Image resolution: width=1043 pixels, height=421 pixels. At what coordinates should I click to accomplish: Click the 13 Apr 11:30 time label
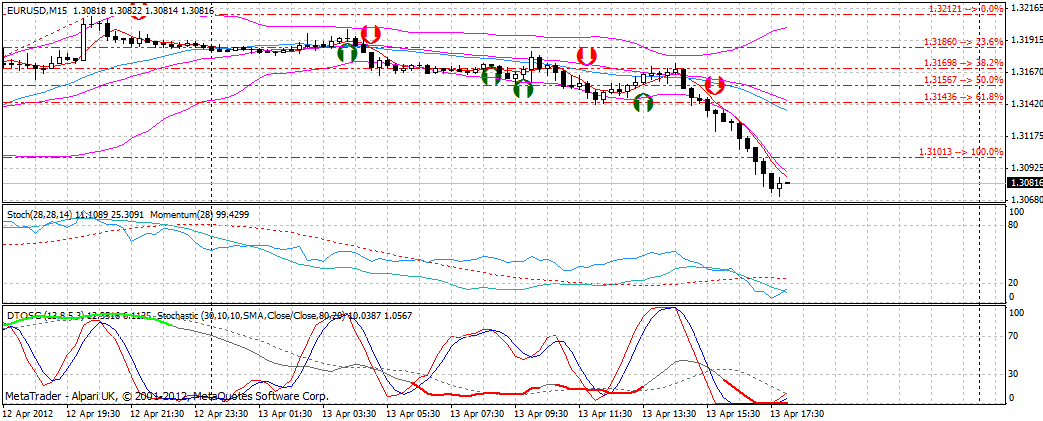(x=604, y=413)
